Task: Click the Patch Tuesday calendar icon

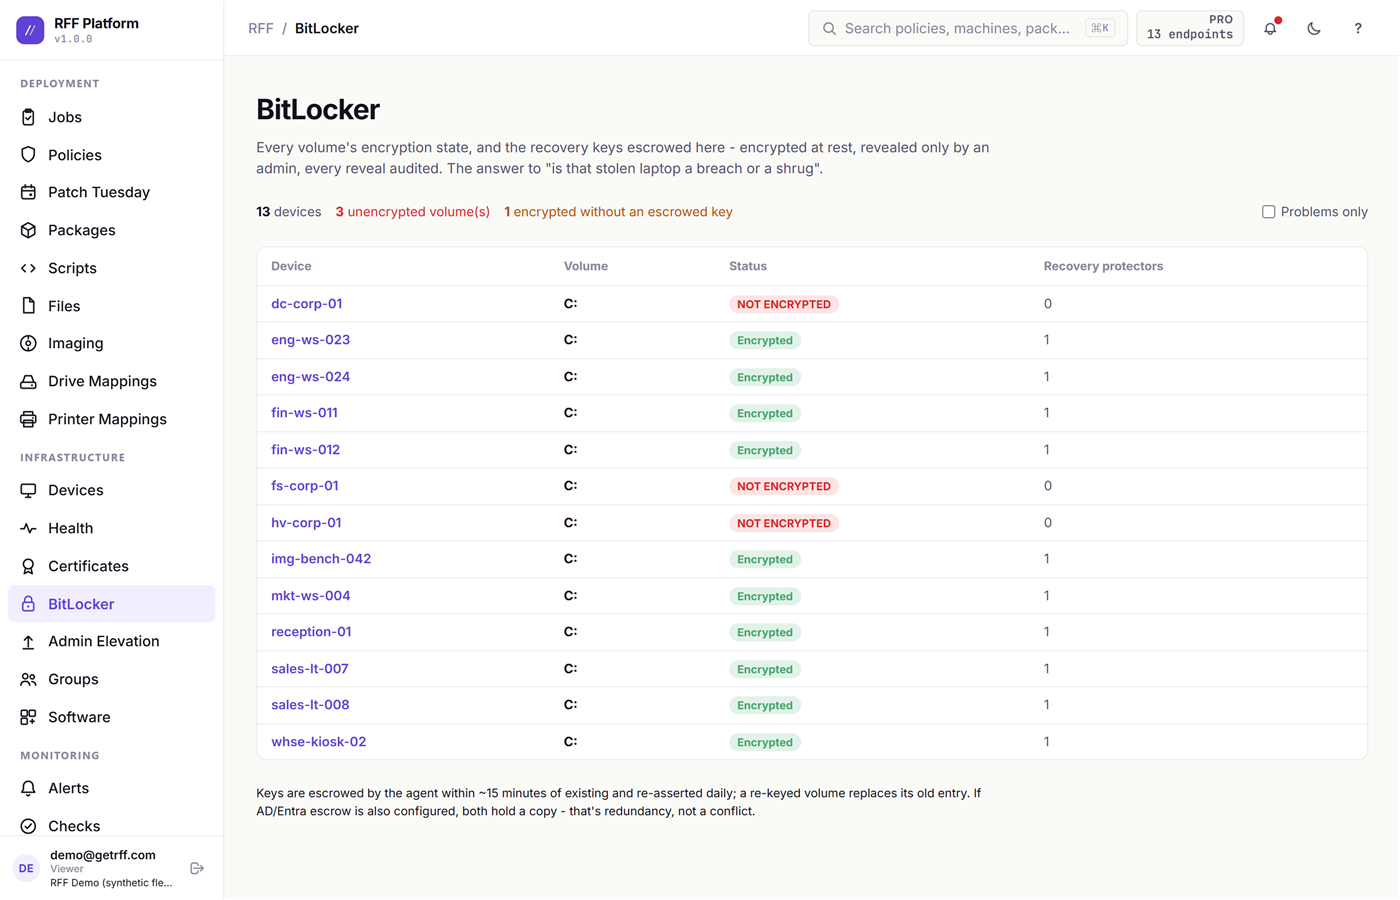Action: 28,192
